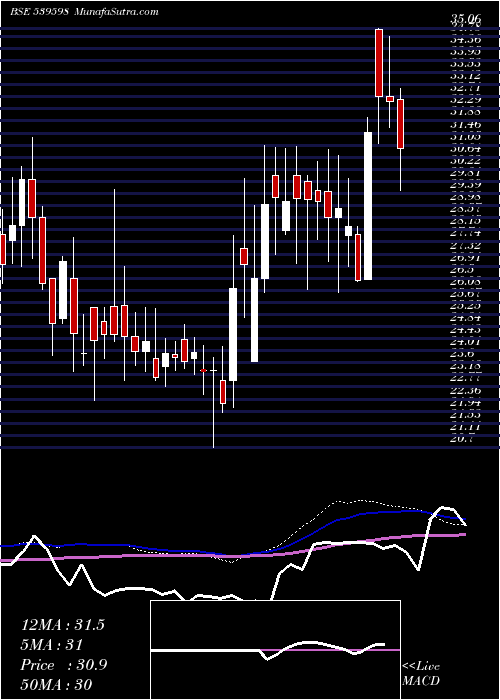The image size is (500, 700).
Task: Click inside the MACD inset chart
Action: (x=275, y=650)
